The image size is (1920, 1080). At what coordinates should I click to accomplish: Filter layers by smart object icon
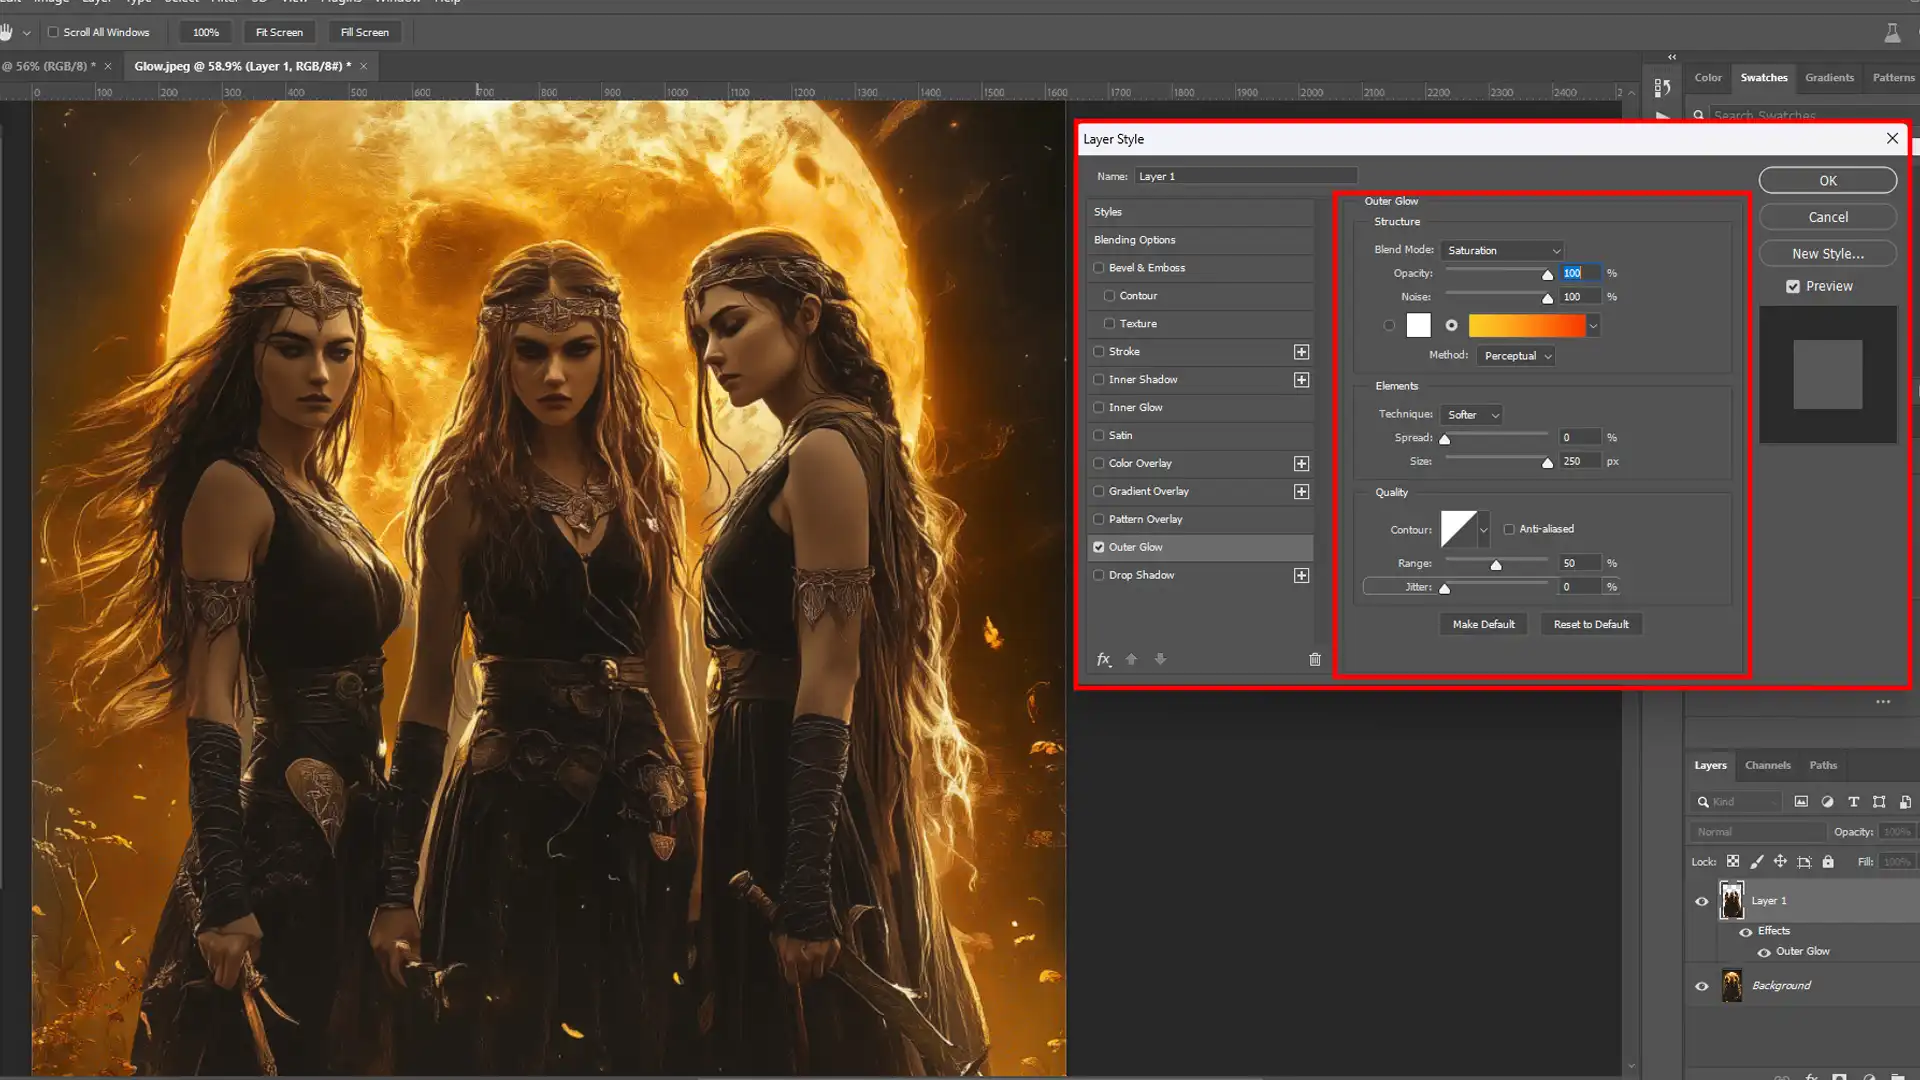[1905, 802]
